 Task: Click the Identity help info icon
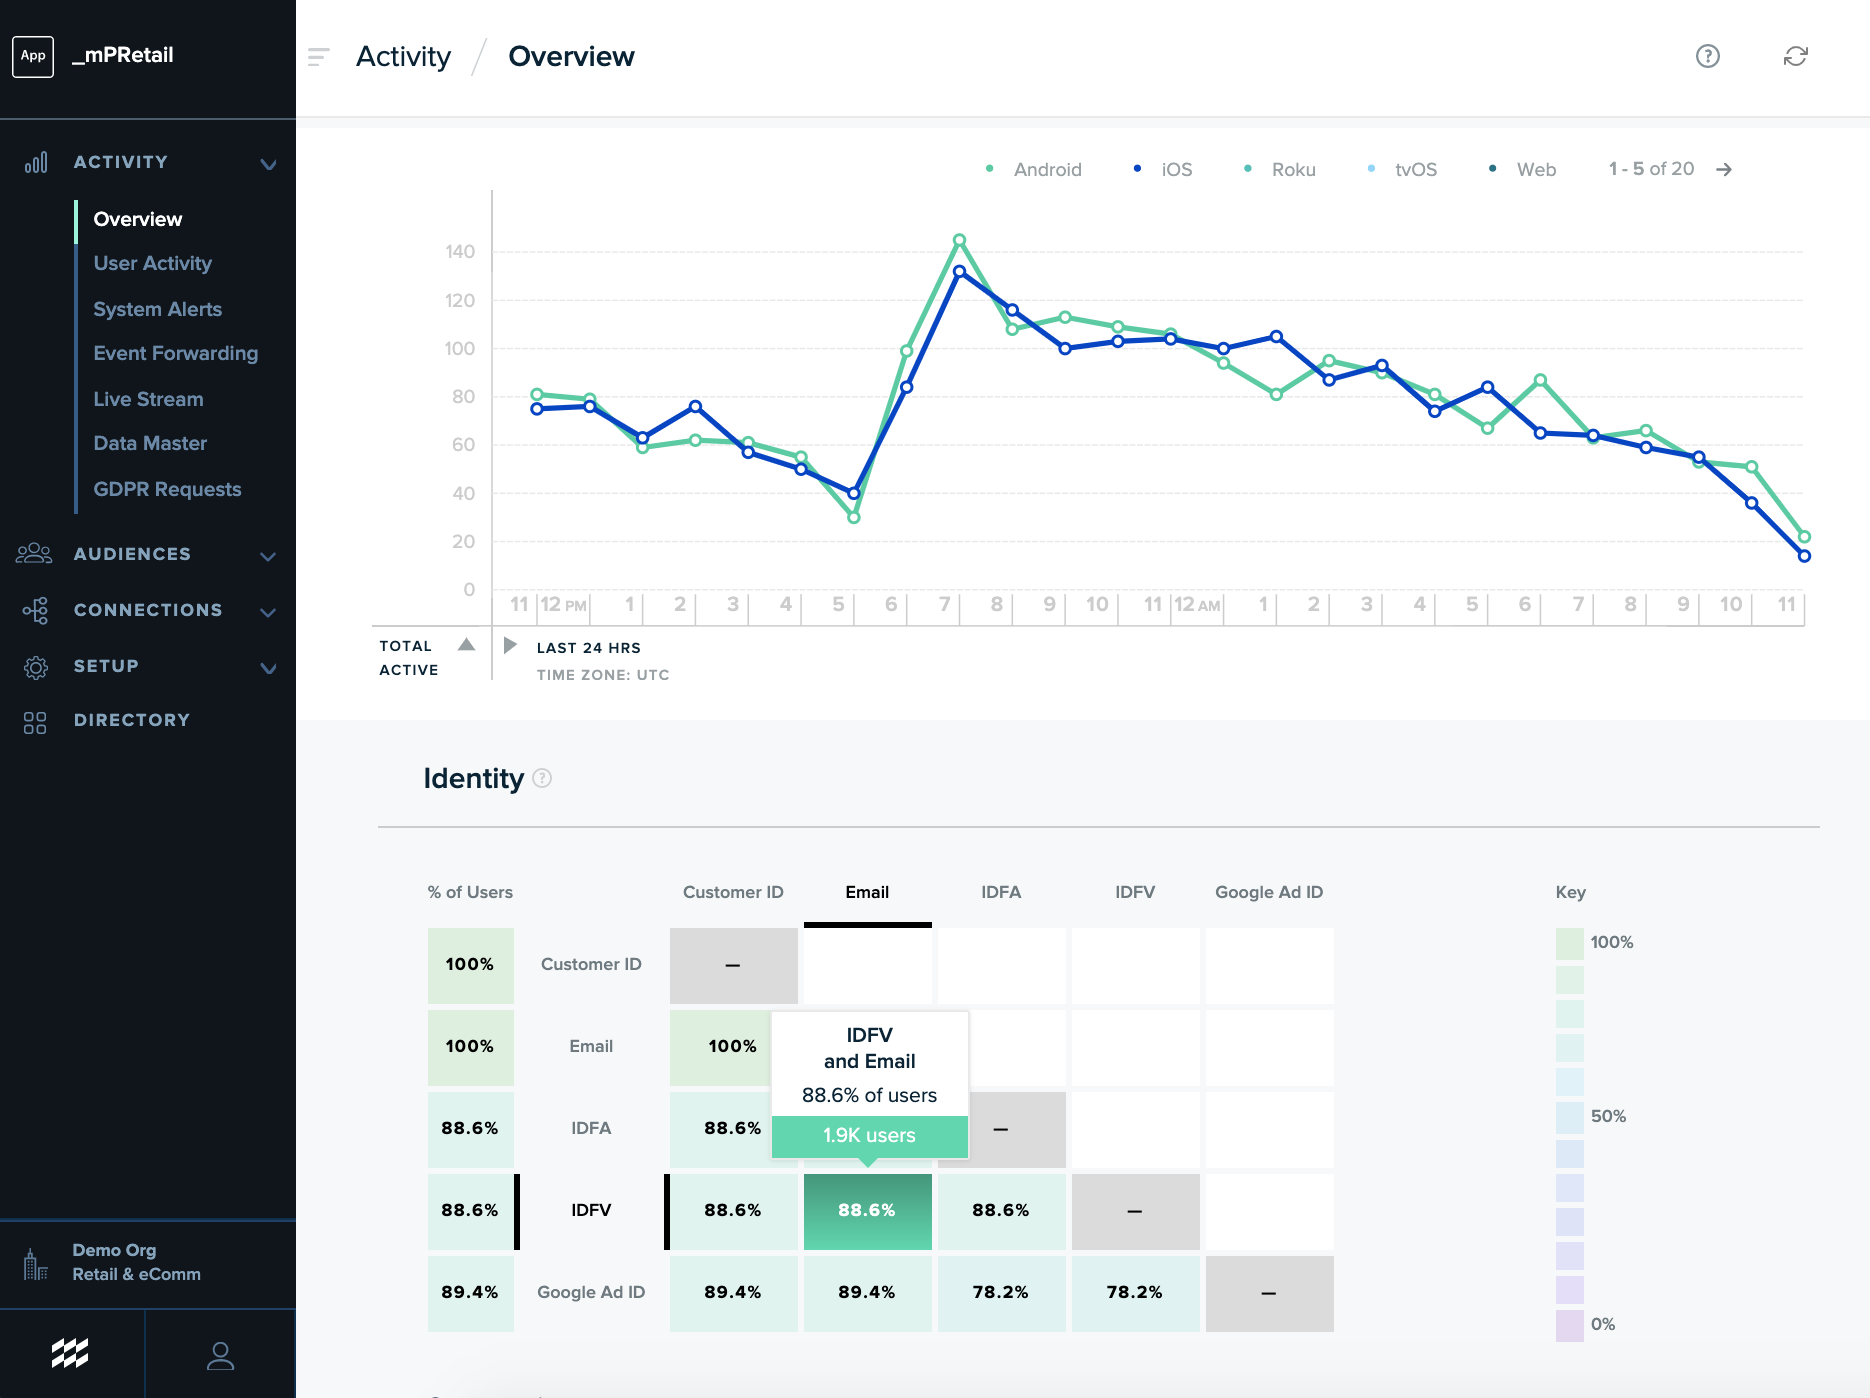pos(542,778)
